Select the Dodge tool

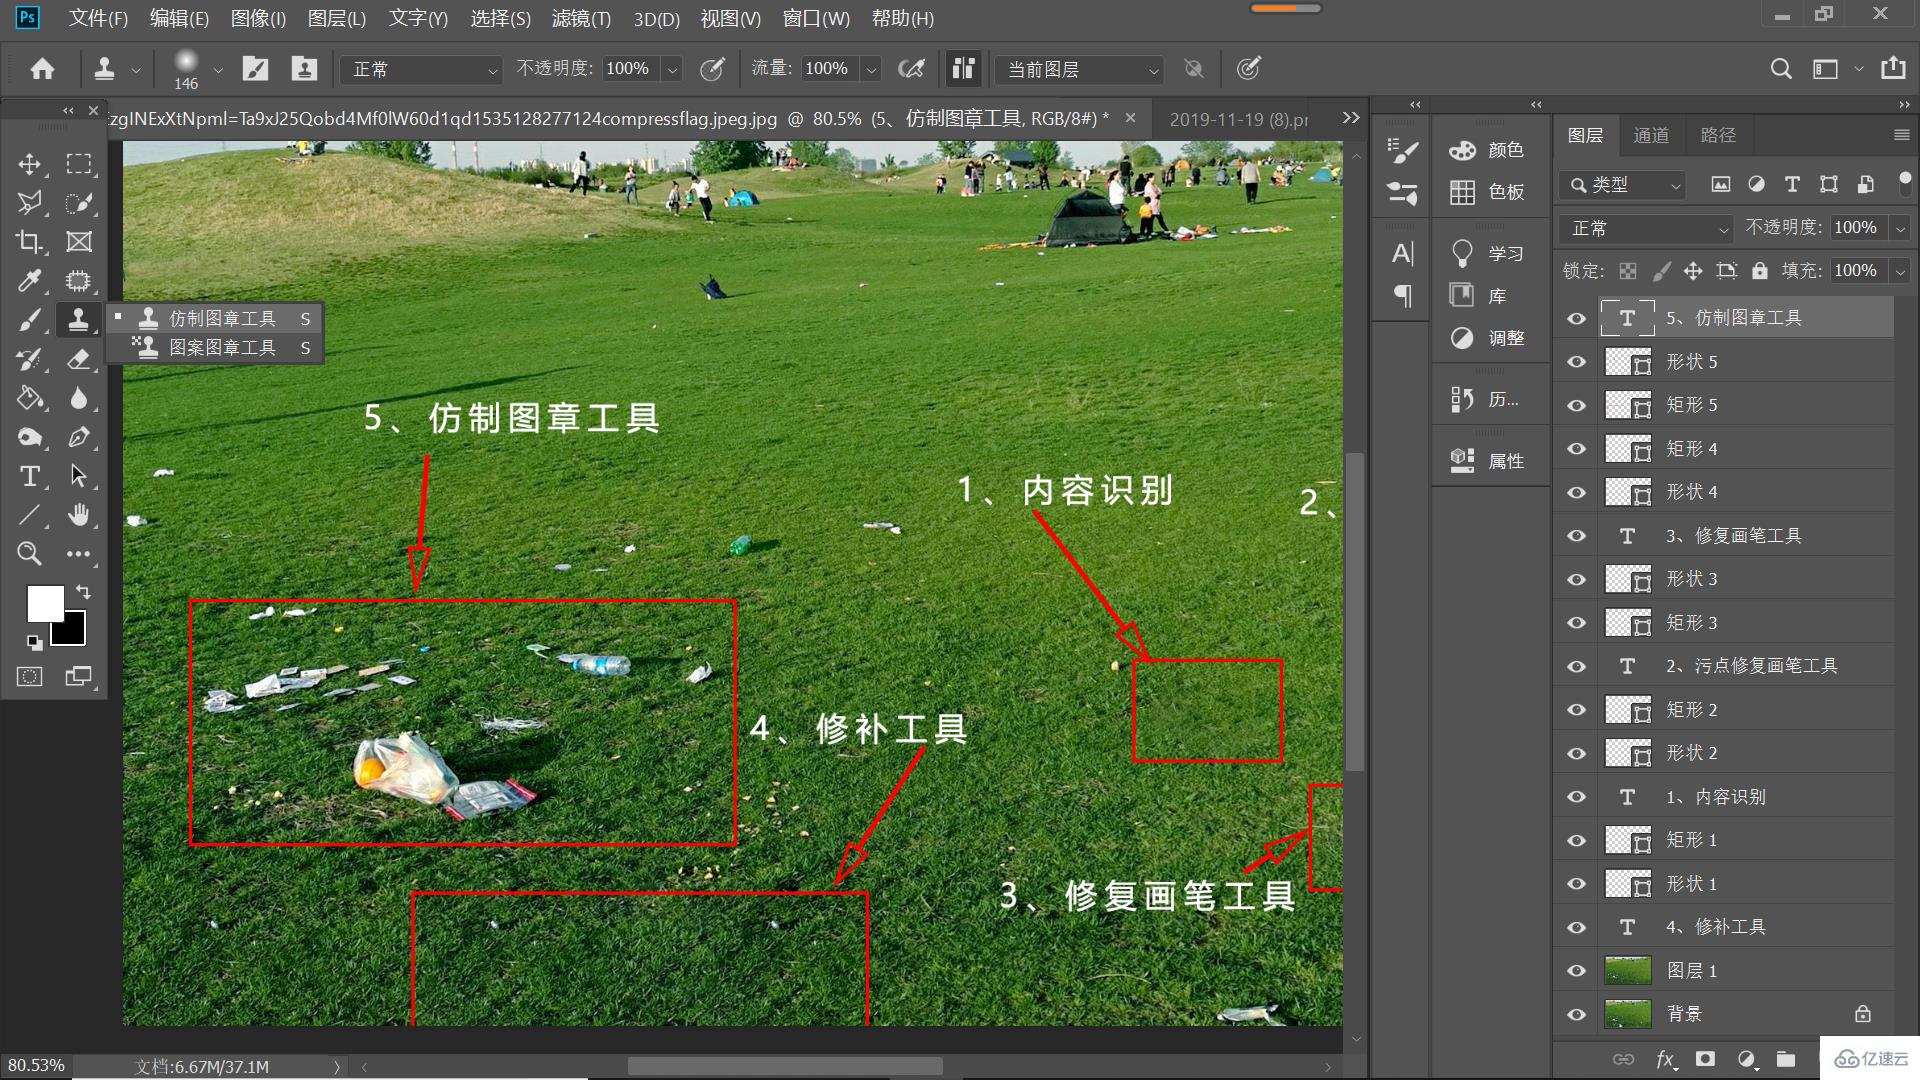pyautogui.click(x=30, y=437)
